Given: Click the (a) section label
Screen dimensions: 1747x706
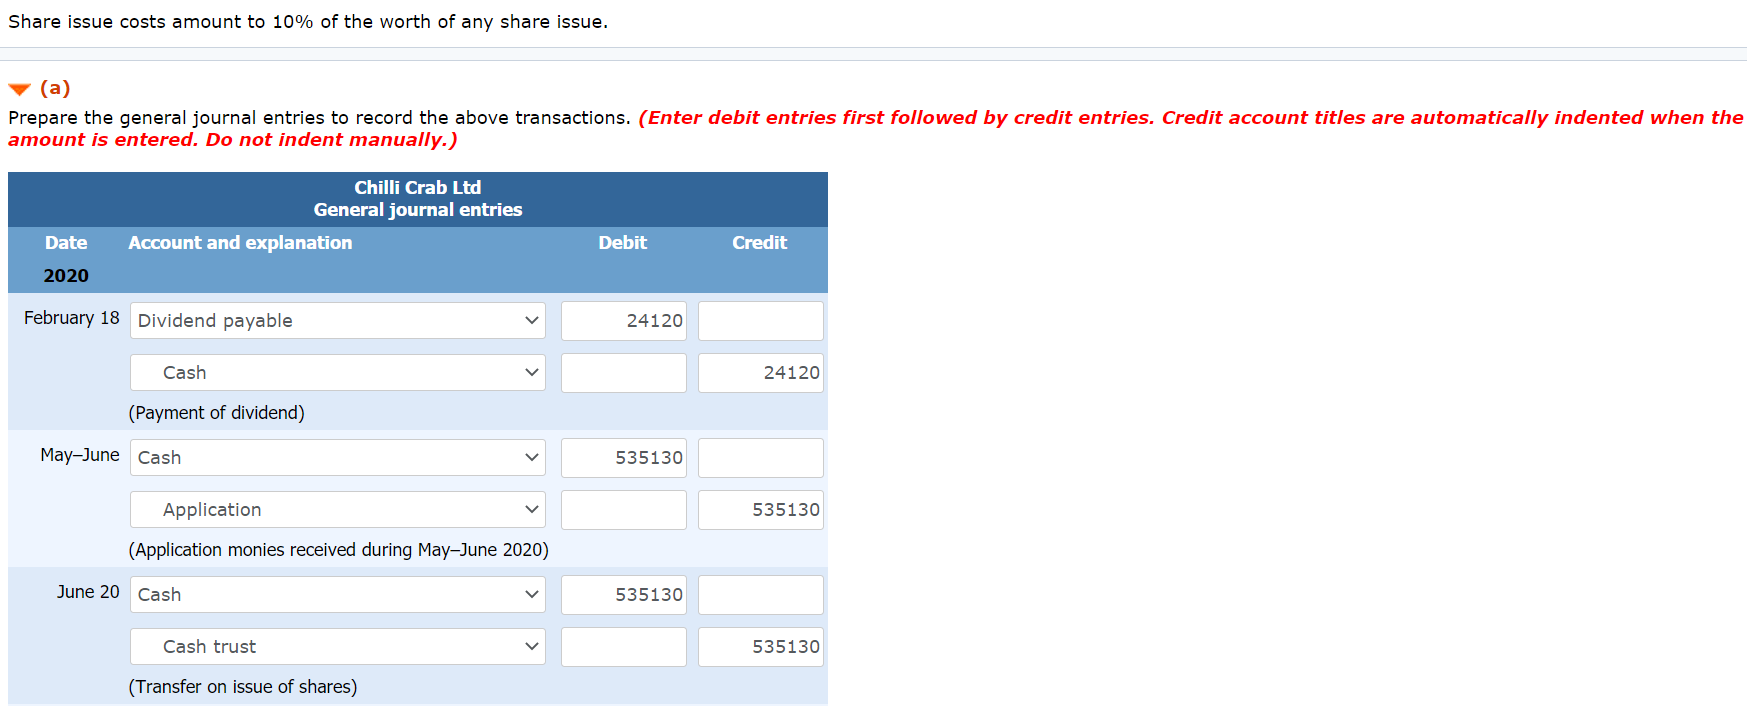Looking at the screenshot, I should click(x=55, y=88).
